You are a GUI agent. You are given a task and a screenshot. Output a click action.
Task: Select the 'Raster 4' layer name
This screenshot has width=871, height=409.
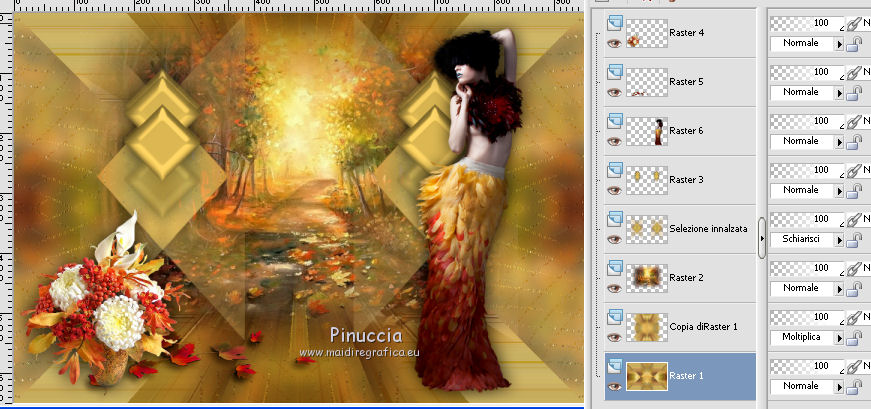(x=687, y=33)
